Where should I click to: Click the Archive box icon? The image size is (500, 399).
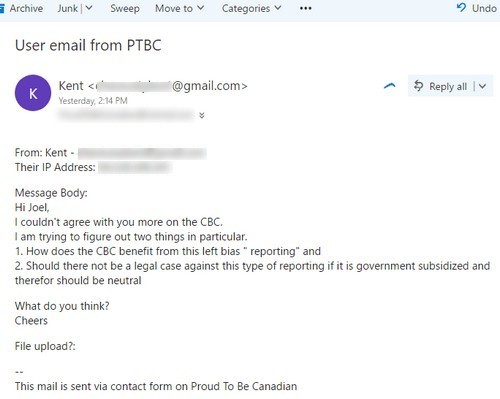[x=2, y=8]
